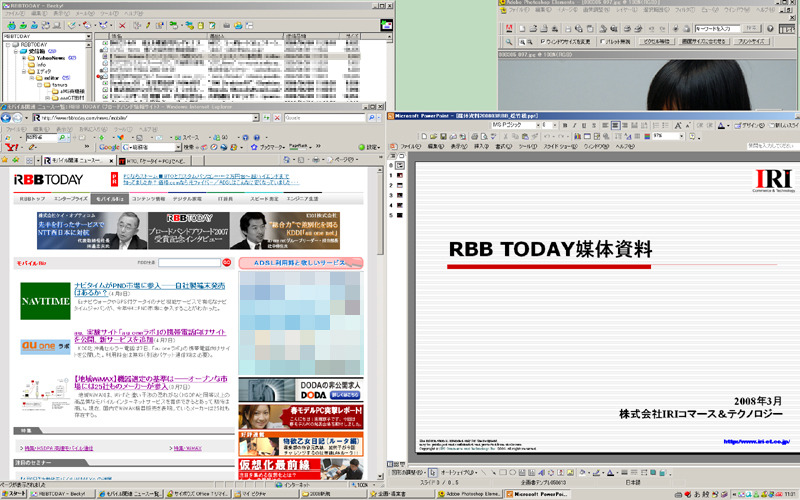Select Oval tool in PowerPoint drawing toolbar

click(513, 472)
